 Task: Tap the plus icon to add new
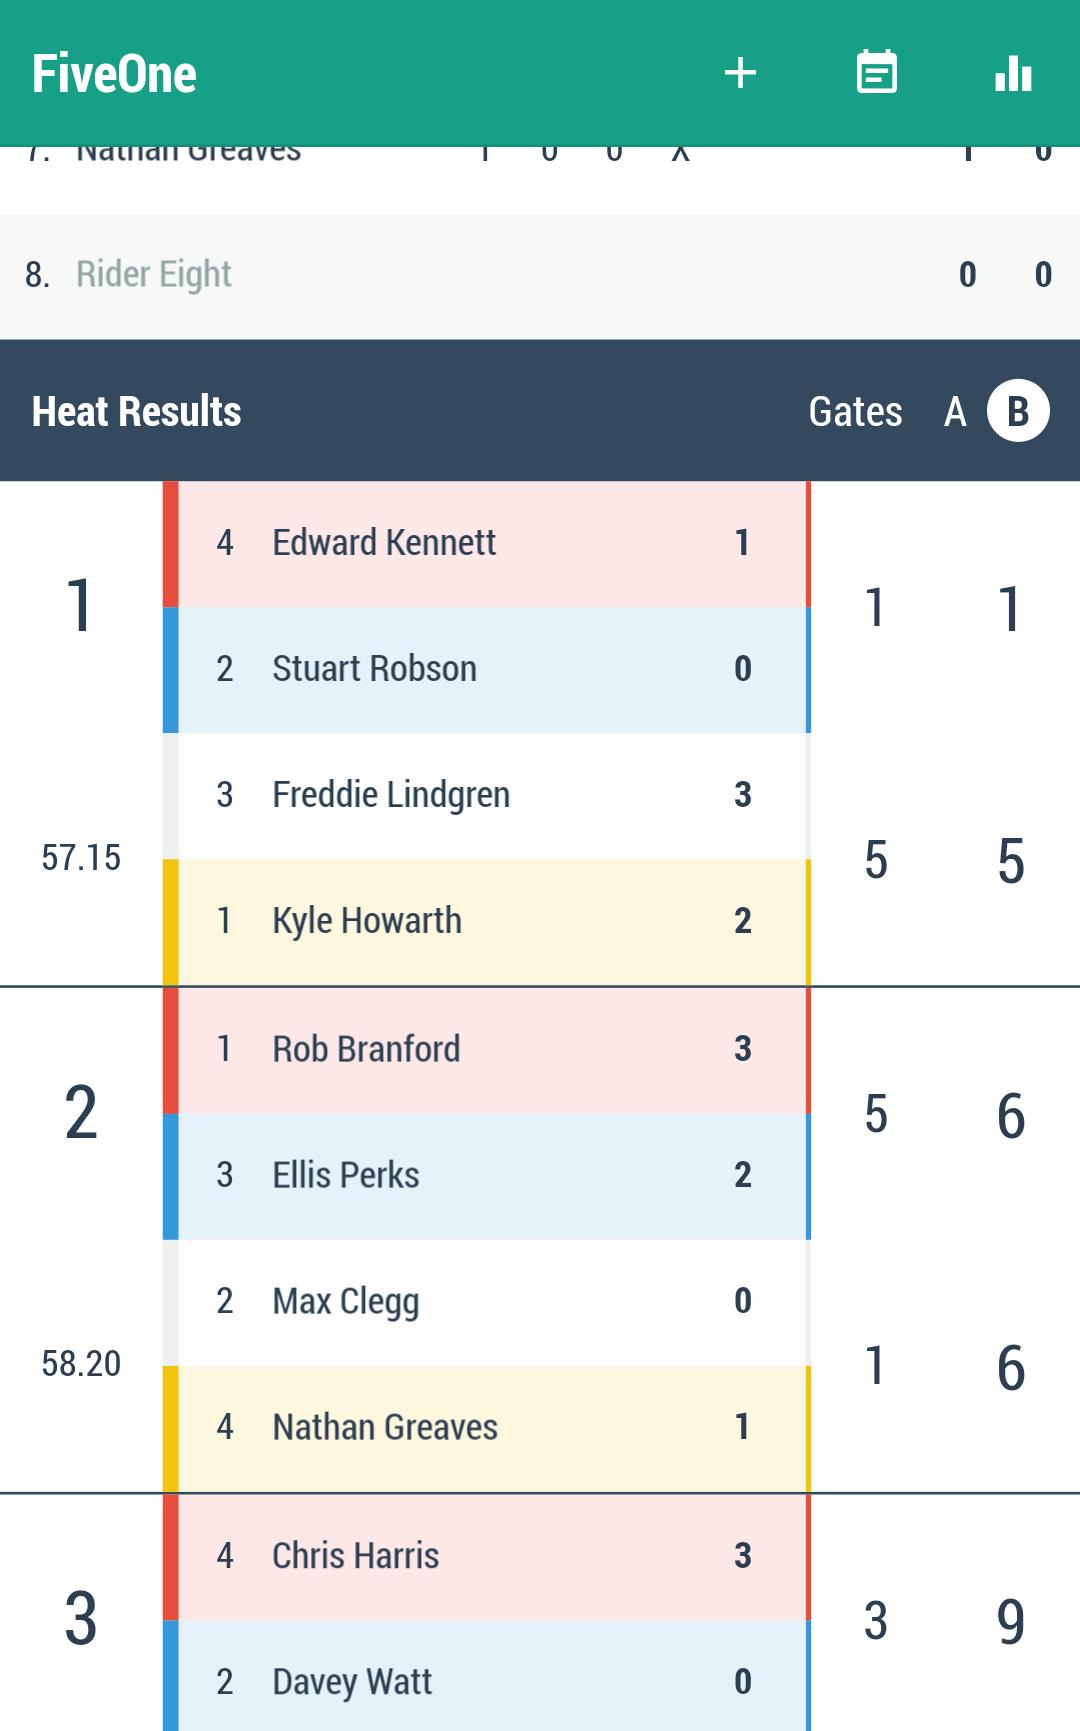pos(740,73)
